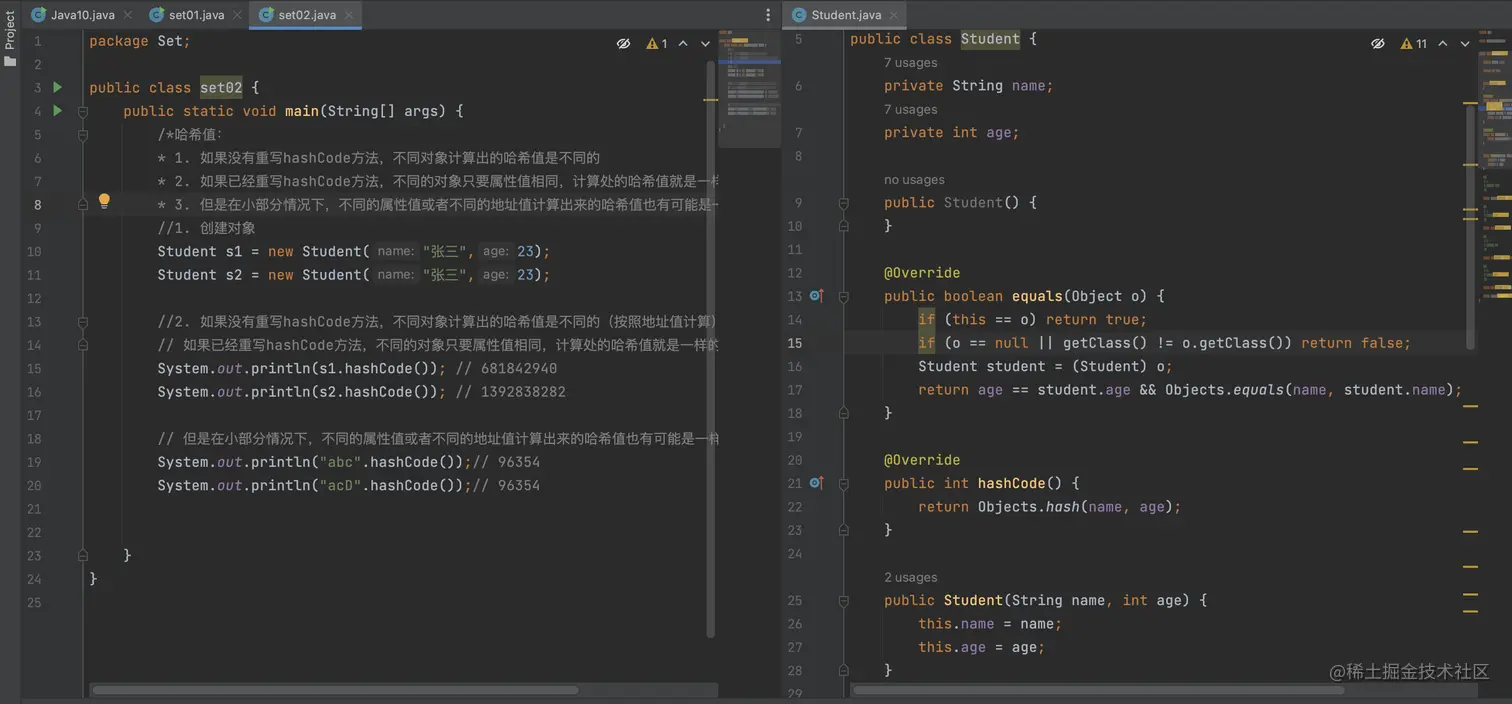Viewport: 1512px width, 704px height.
Task: Click 'package Set;' on line 1
Action: pos(139,41)
